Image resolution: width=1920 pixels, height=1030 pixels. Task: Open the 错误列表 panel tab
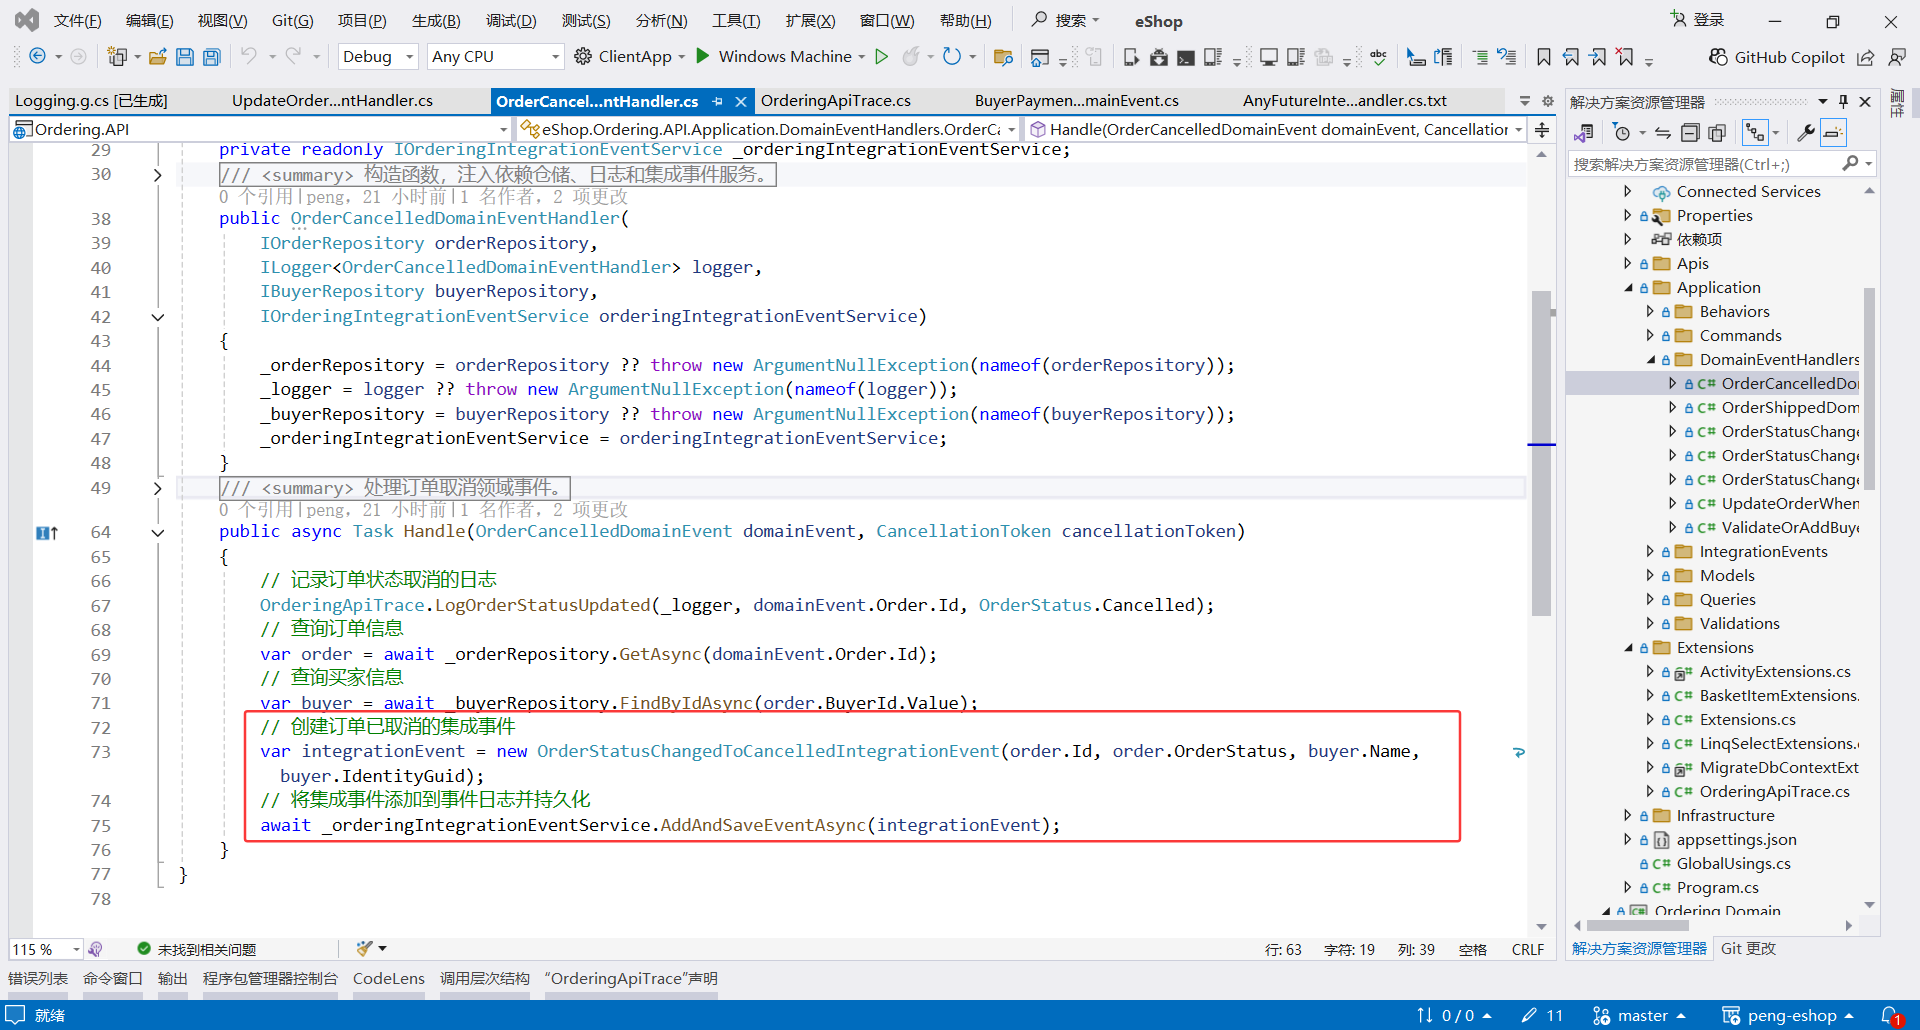38,979
